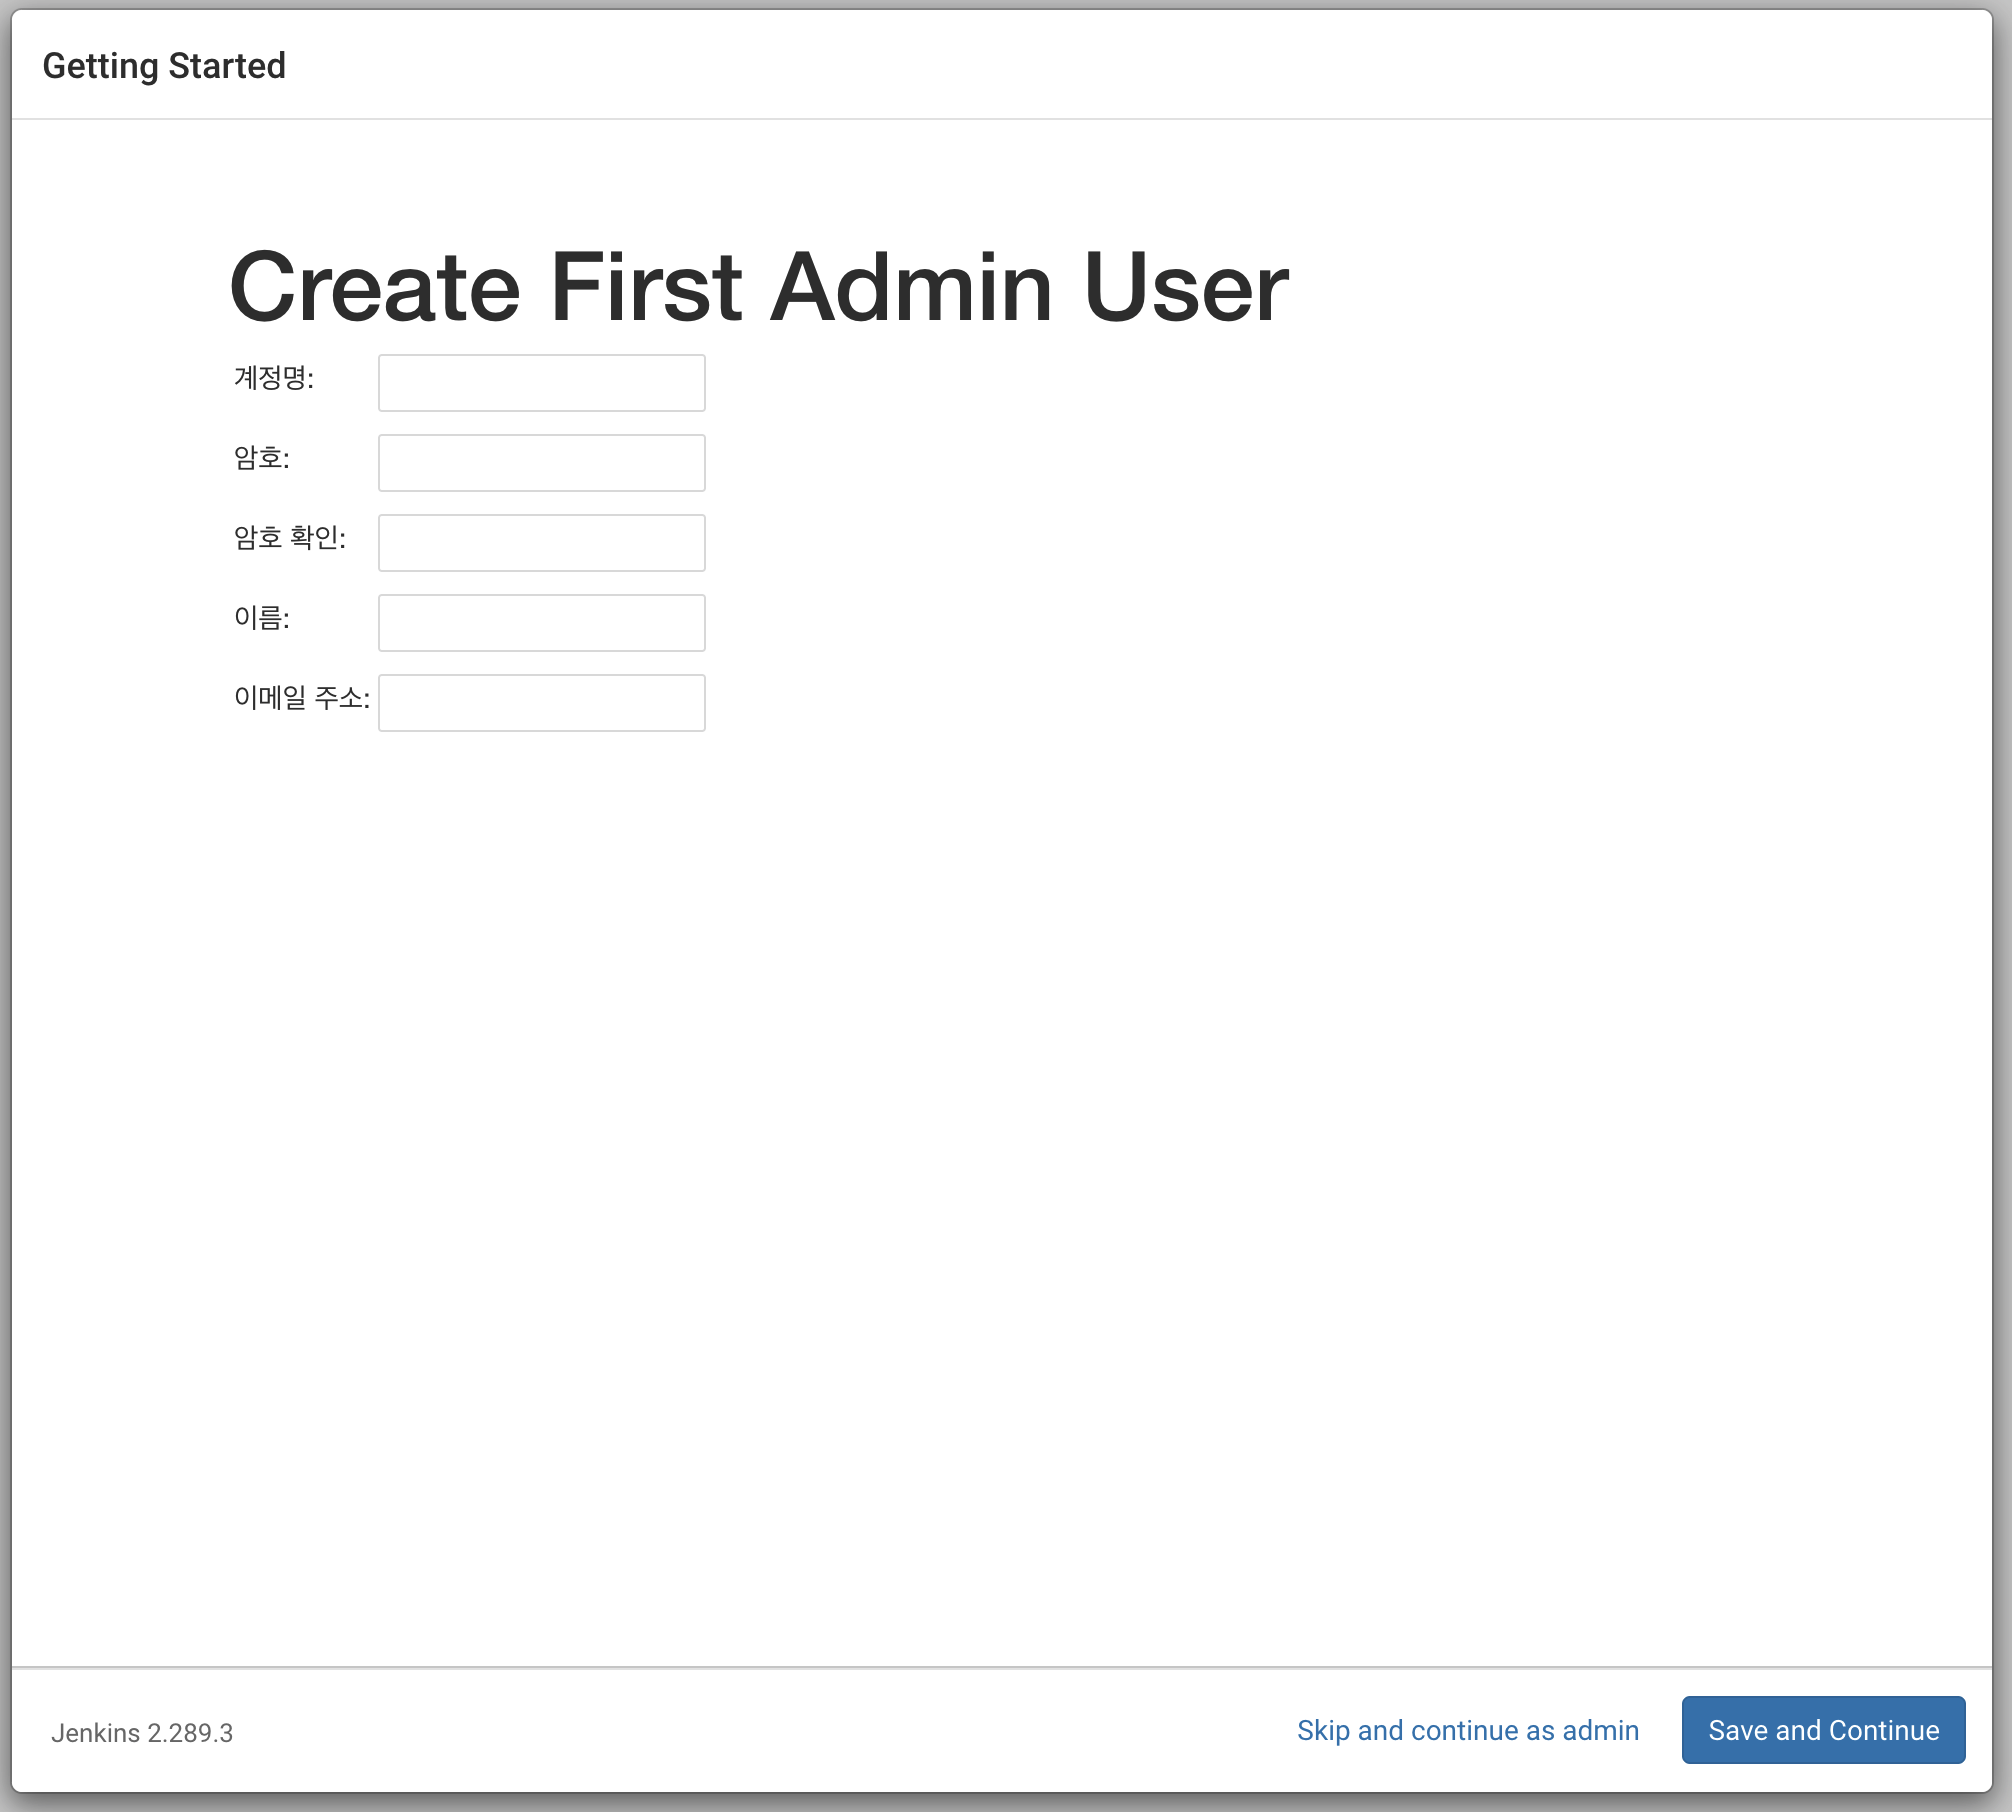Submit the form with the blue Save button
This screenshot has width=2012, height=1812.
(x=1822, y=1730)
